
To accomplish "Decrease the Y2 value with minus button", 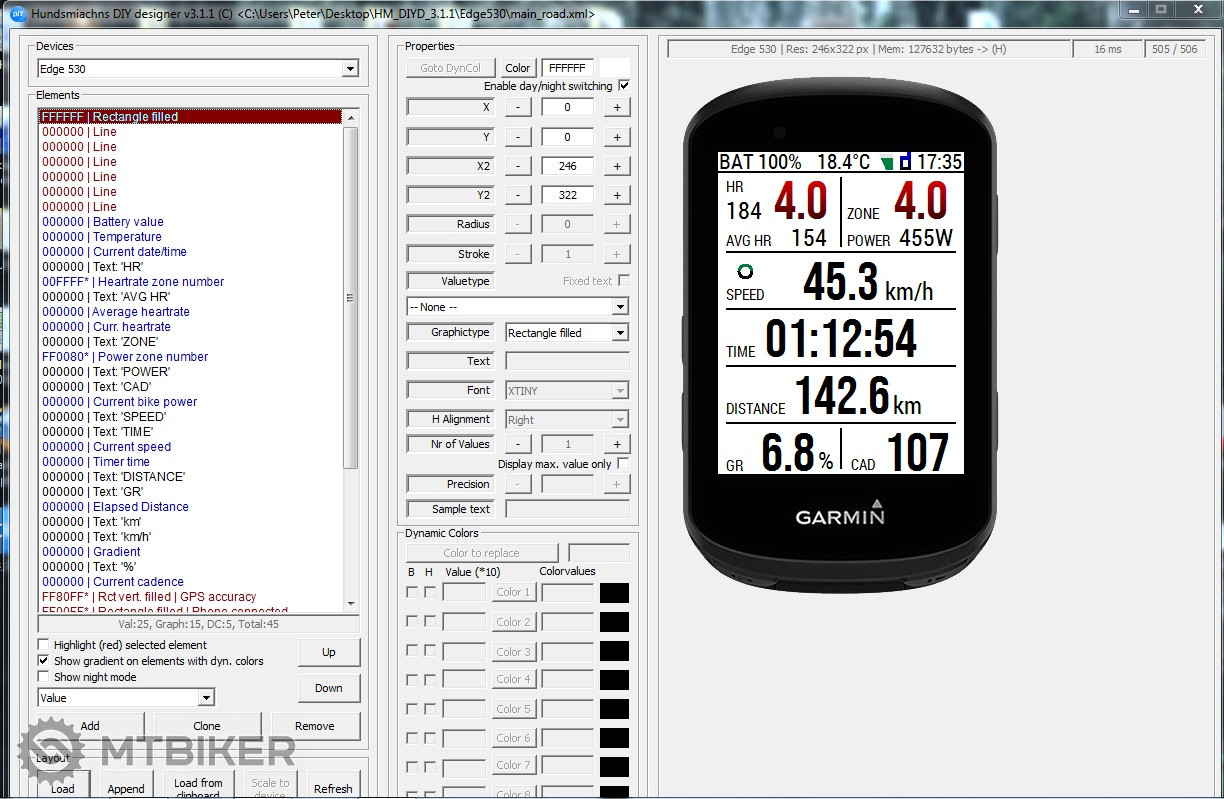I will click(517, 195).
